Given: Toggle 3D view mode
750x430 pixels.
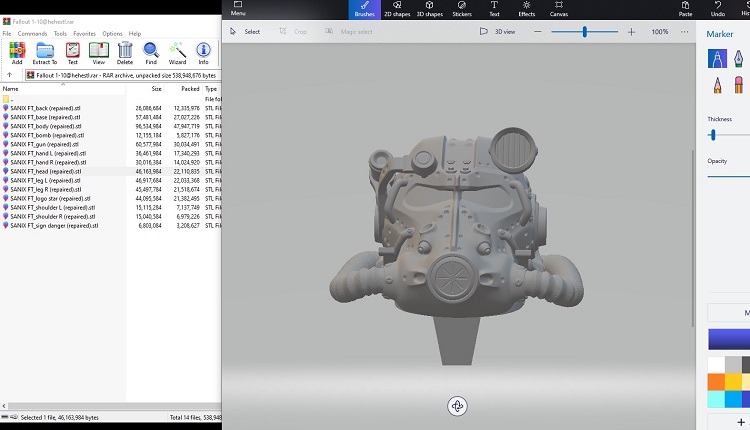Looking at the screenshot, I should point(496,32).
